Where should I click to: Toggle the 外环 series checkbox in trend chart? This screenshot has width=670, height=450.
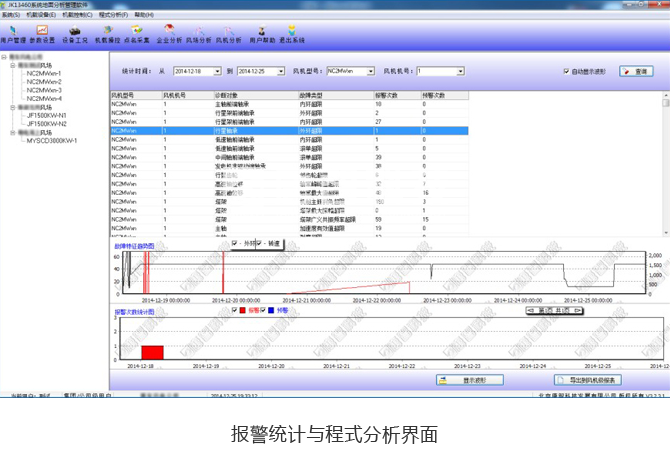coord(235,243)
